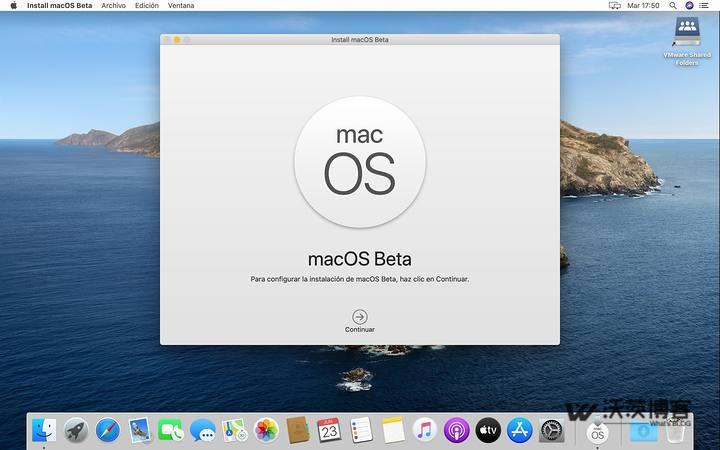
Task: Click the Mar 17:50 clock
Action: pos(643,6)
